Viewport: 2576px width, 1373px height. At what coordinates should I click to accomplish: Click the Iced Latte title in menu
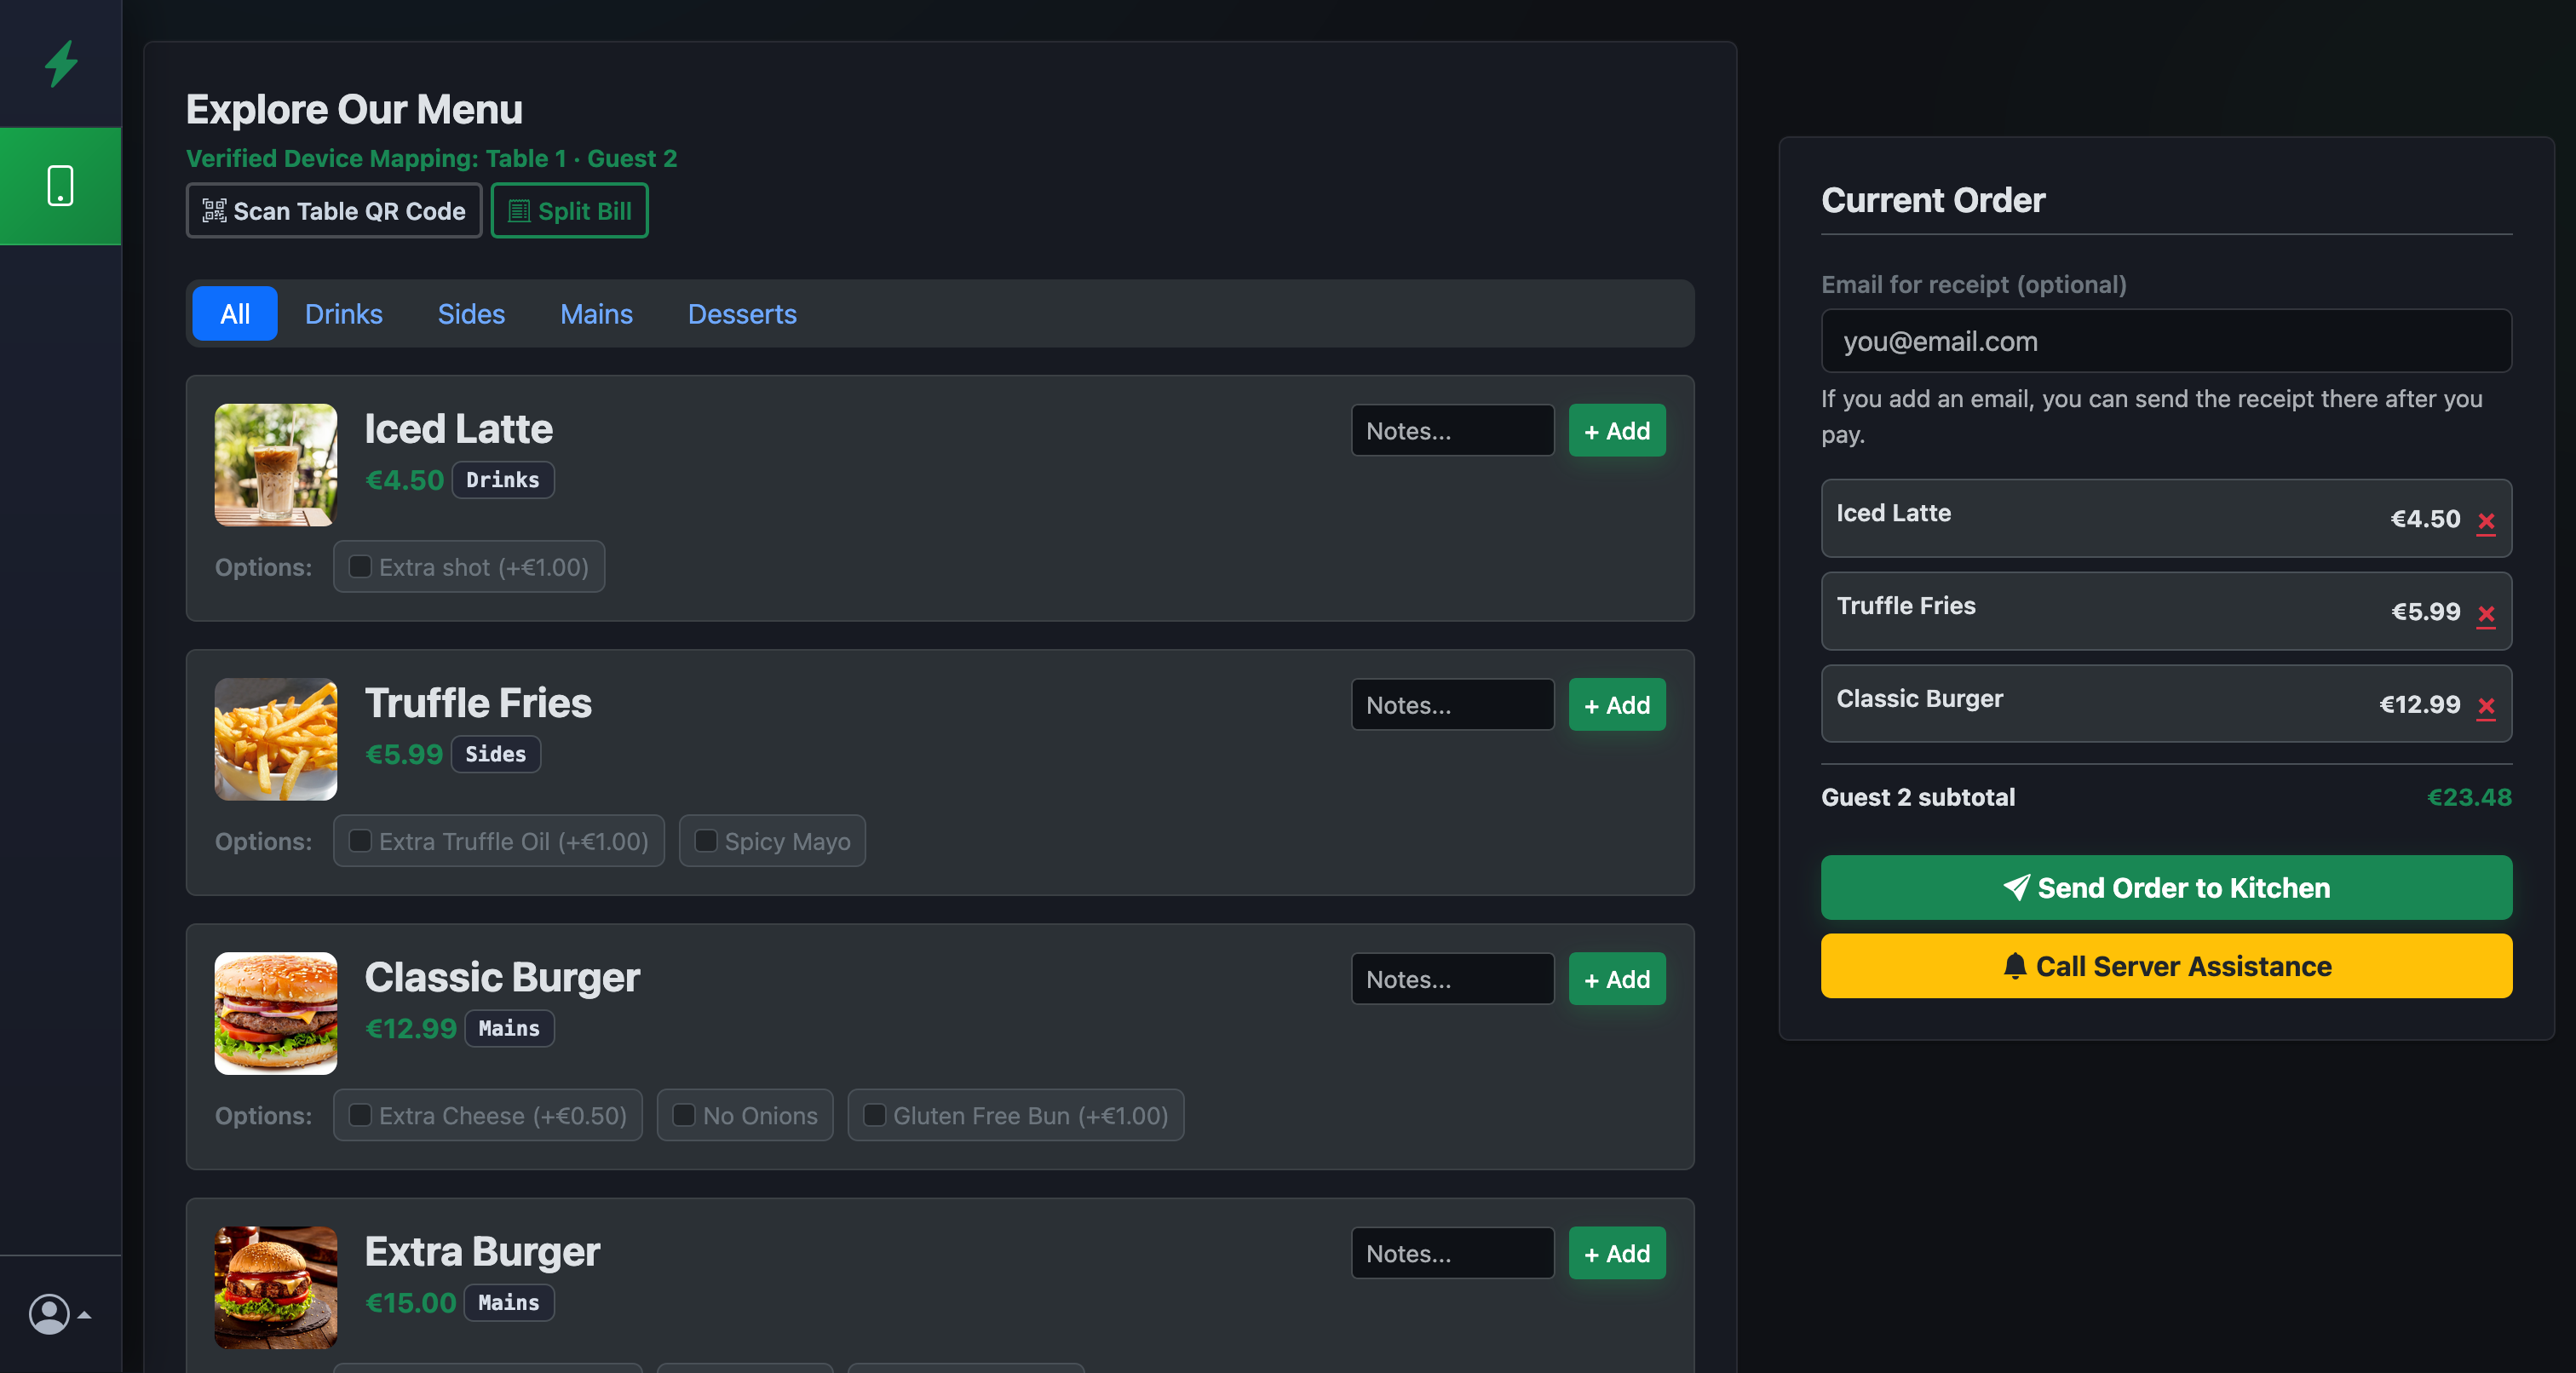coord(458,429)
